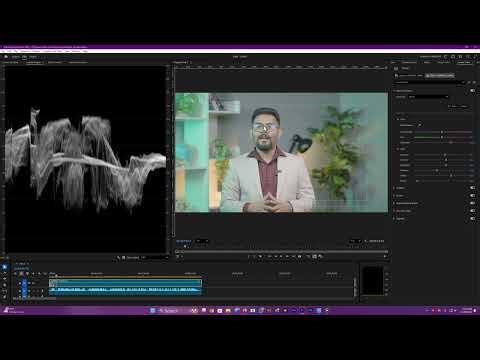480x360 pixels.
Task: Open the Lumetri Color effect dropdown
Action: coord(430,82)
